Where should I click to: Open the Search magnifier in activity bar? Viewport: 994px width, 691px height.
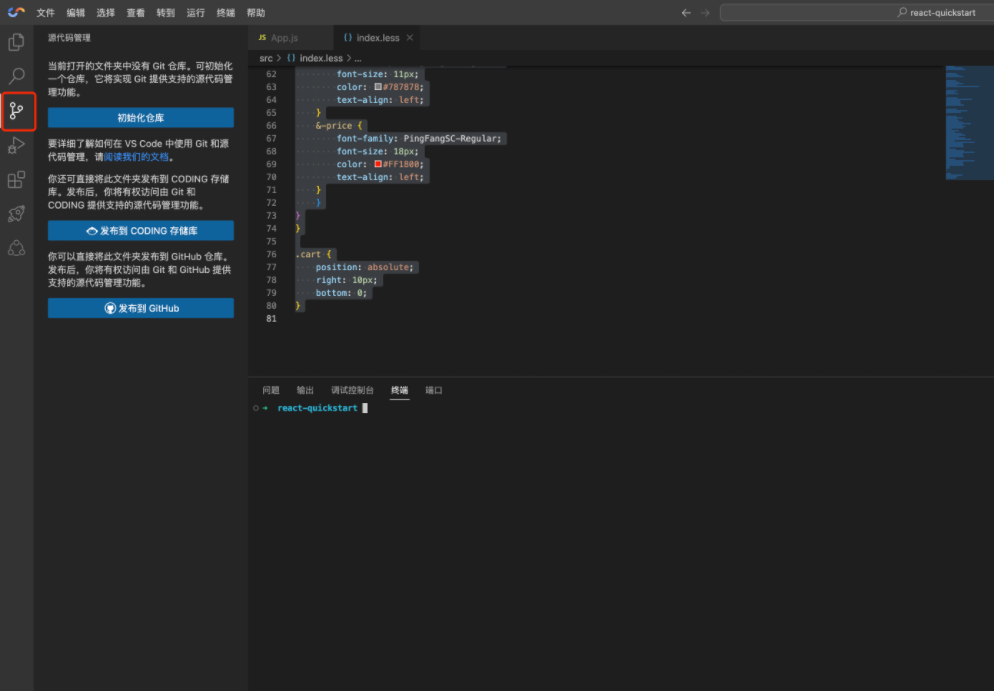pos(16,76)
